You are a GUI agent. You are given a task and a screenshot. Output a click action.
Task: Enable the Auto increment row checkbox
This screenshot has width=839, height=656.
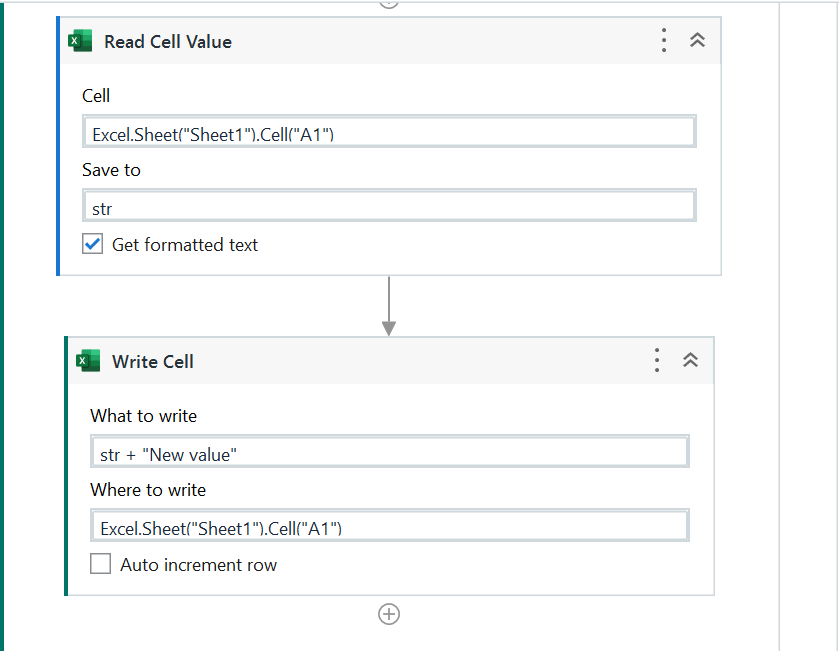(101, 565)
